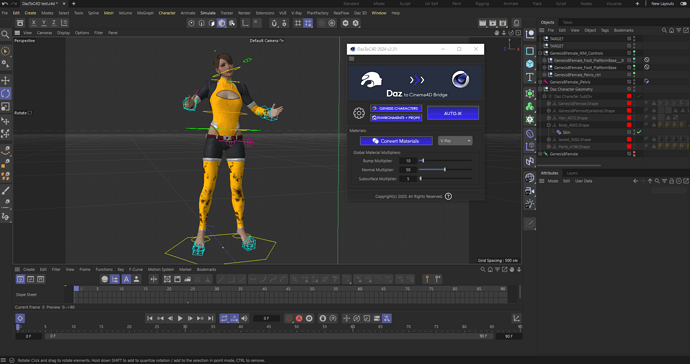This screenshot has width=690, height=364.
Task: Toggle the timeline loop playback button
Action: coord(224,318)
